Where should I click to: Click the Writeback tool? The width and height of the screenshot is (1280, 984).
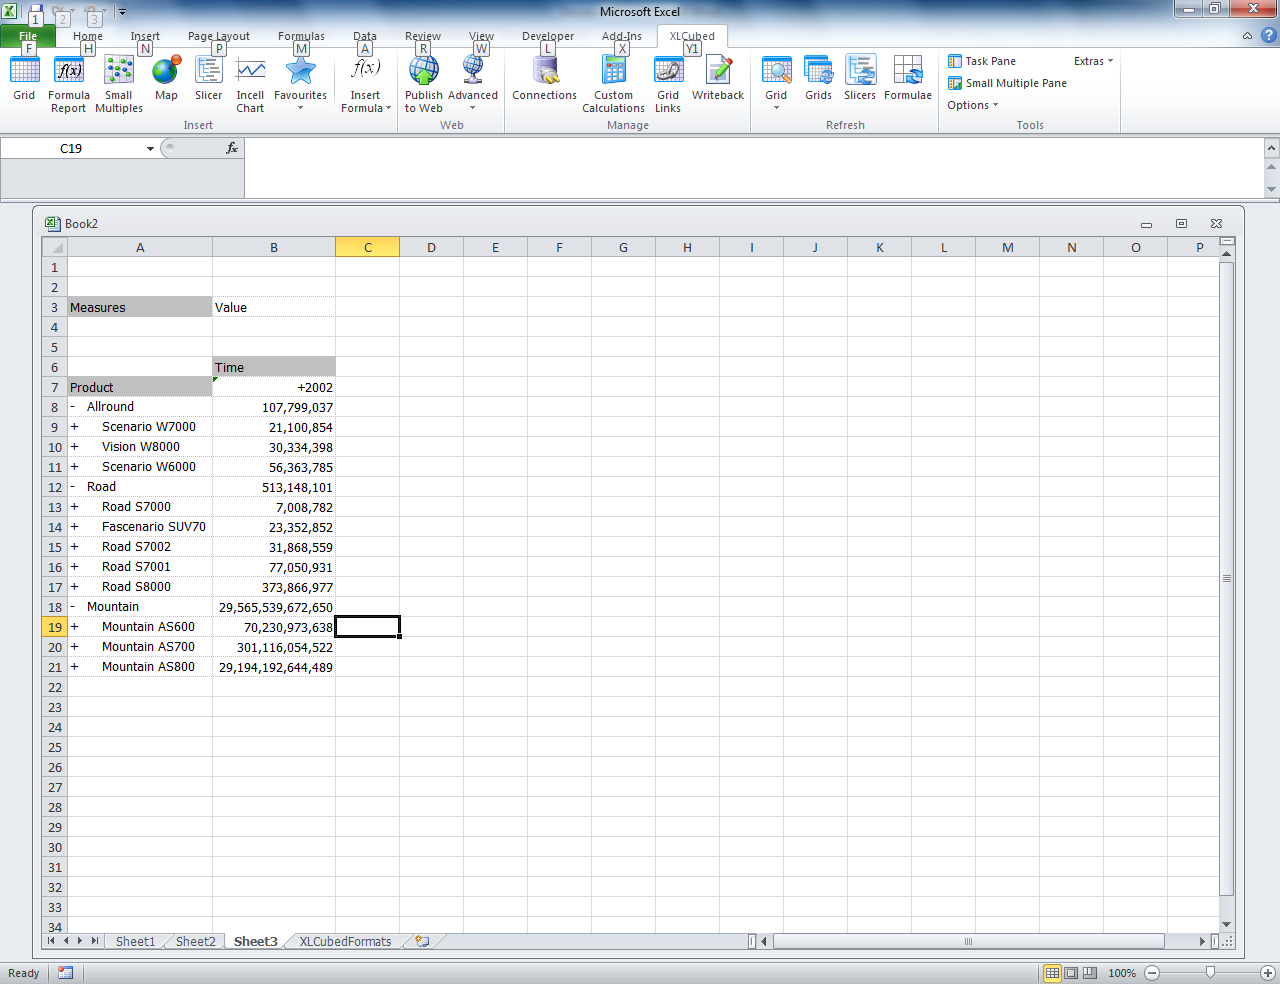click(x=718, y=79)
